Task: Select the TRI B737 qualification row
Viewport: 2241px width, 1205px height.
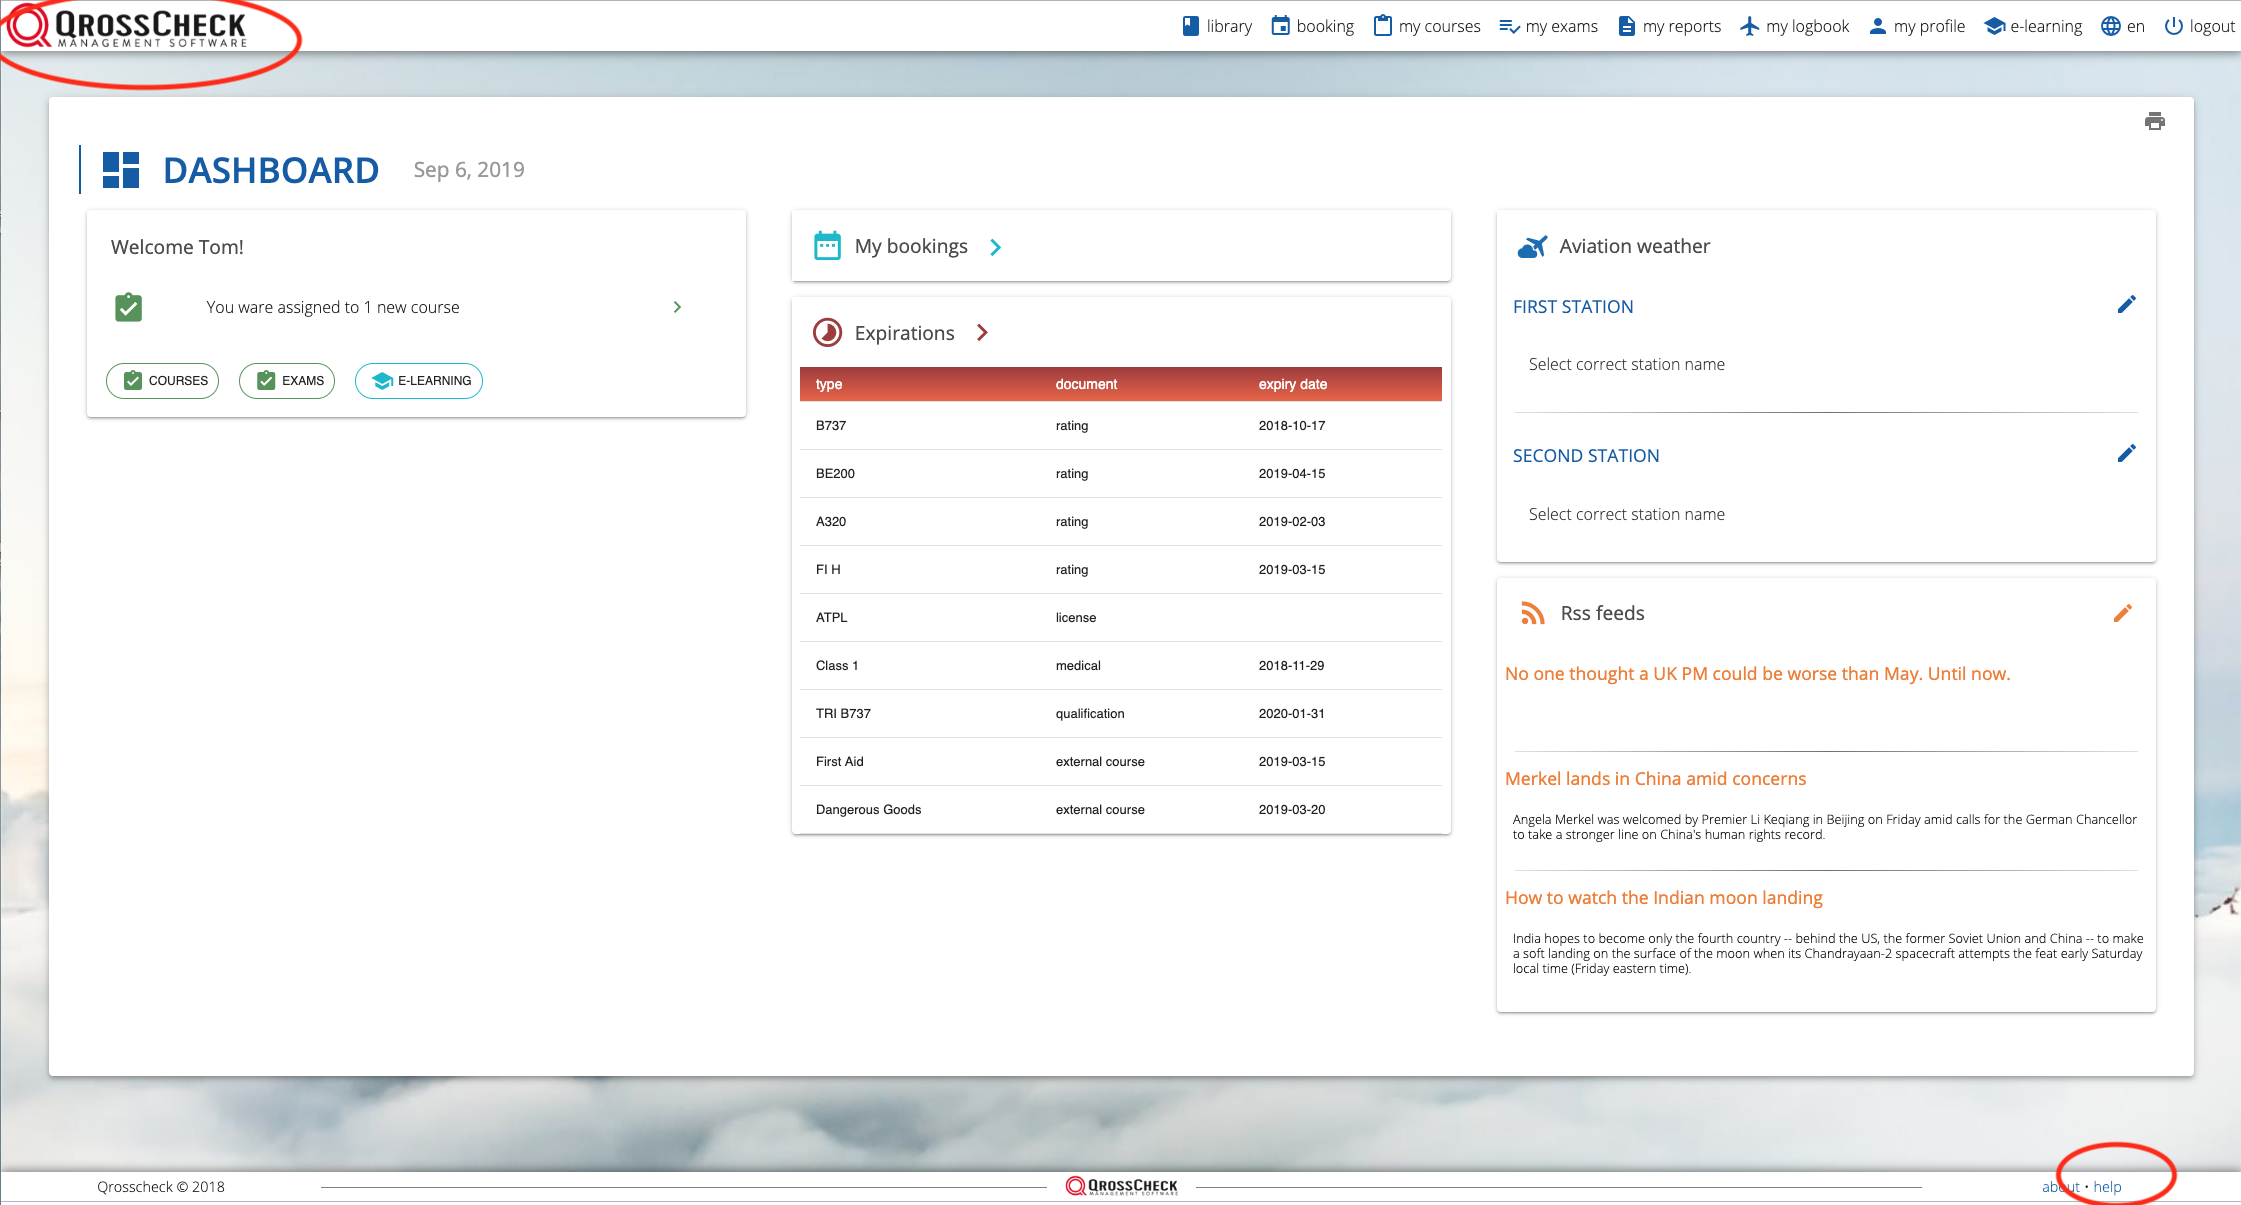Action: (1120, 714)
